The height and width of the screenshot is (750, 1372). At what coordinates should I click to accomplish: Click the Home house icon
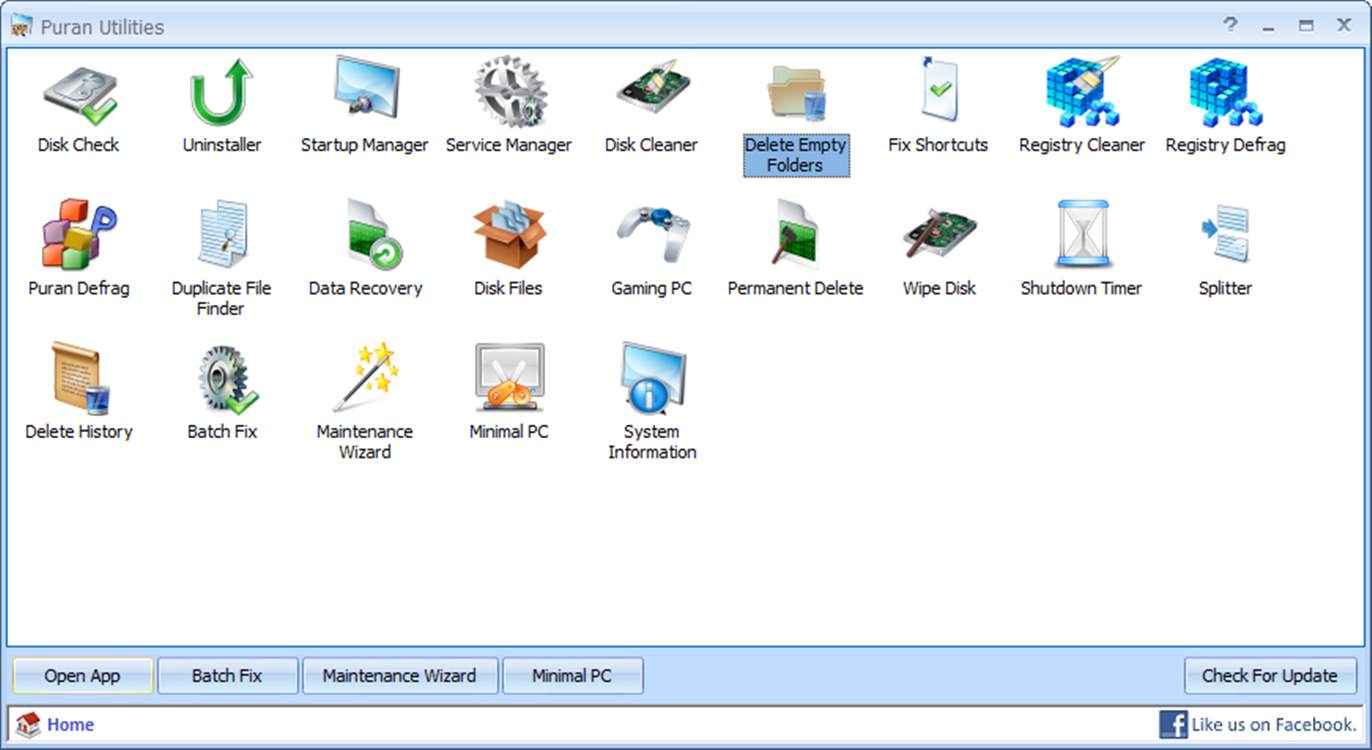pos(28,725)
